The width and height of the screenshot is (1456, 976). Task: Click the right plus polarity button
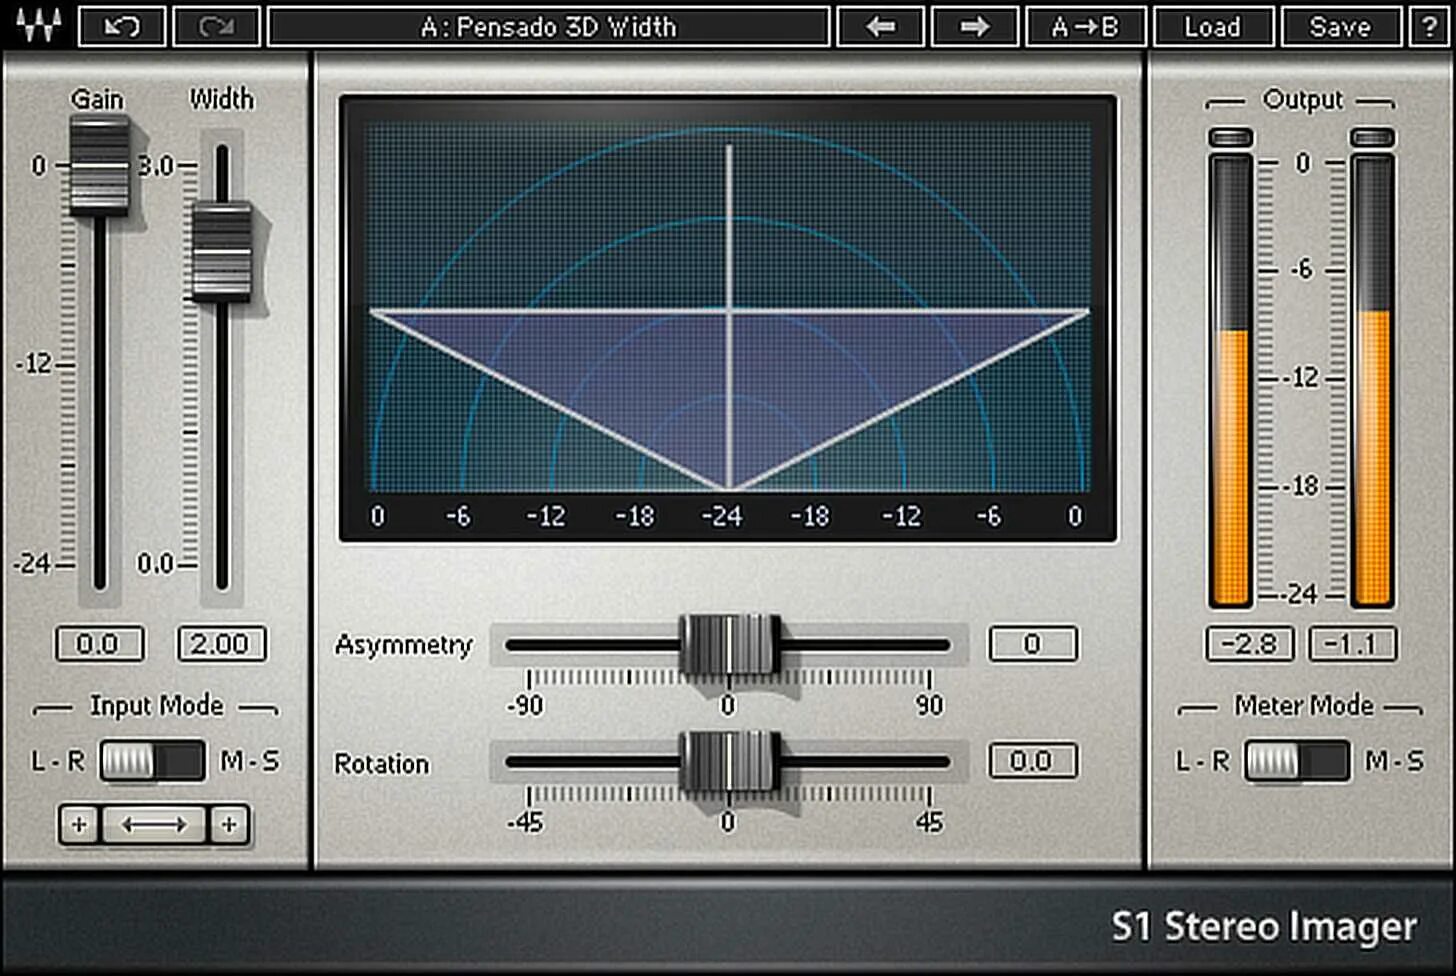(x=229, y=825)
